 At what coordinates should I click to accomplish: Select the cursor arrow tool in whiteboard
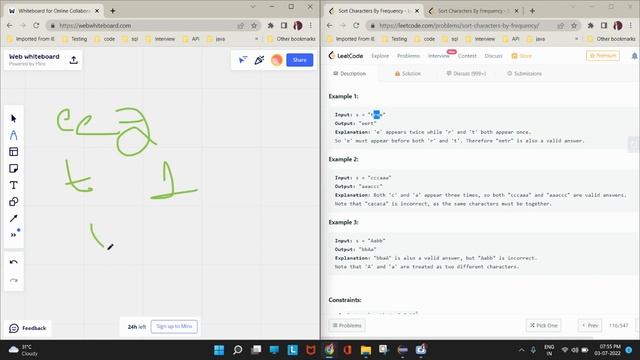tap(13, 118)
